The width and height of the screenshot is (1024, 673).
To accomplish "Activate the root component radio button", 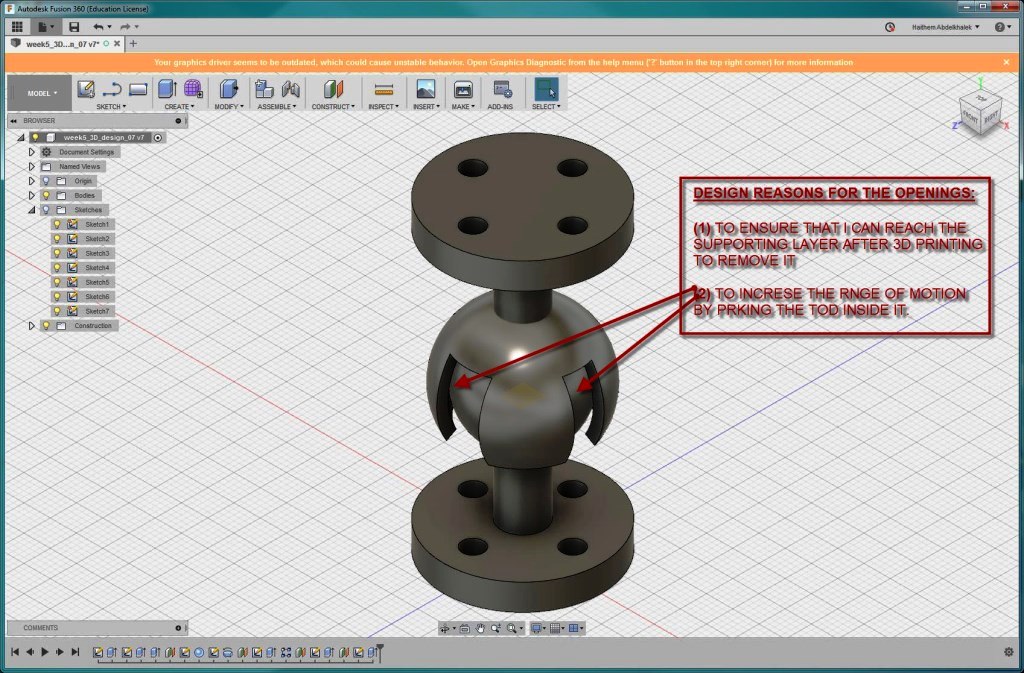I will click(x=158, y=138).
